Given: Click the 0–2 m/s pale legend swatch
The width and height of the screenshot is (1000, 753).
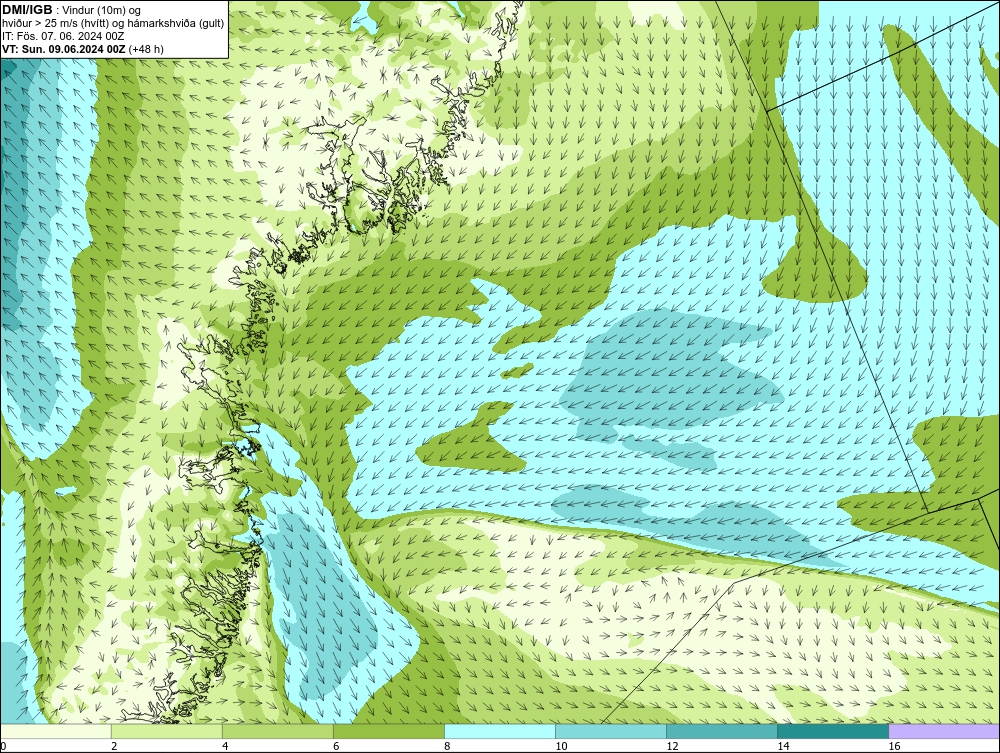Looking at the screenshot, I should (x=55, y=731).
